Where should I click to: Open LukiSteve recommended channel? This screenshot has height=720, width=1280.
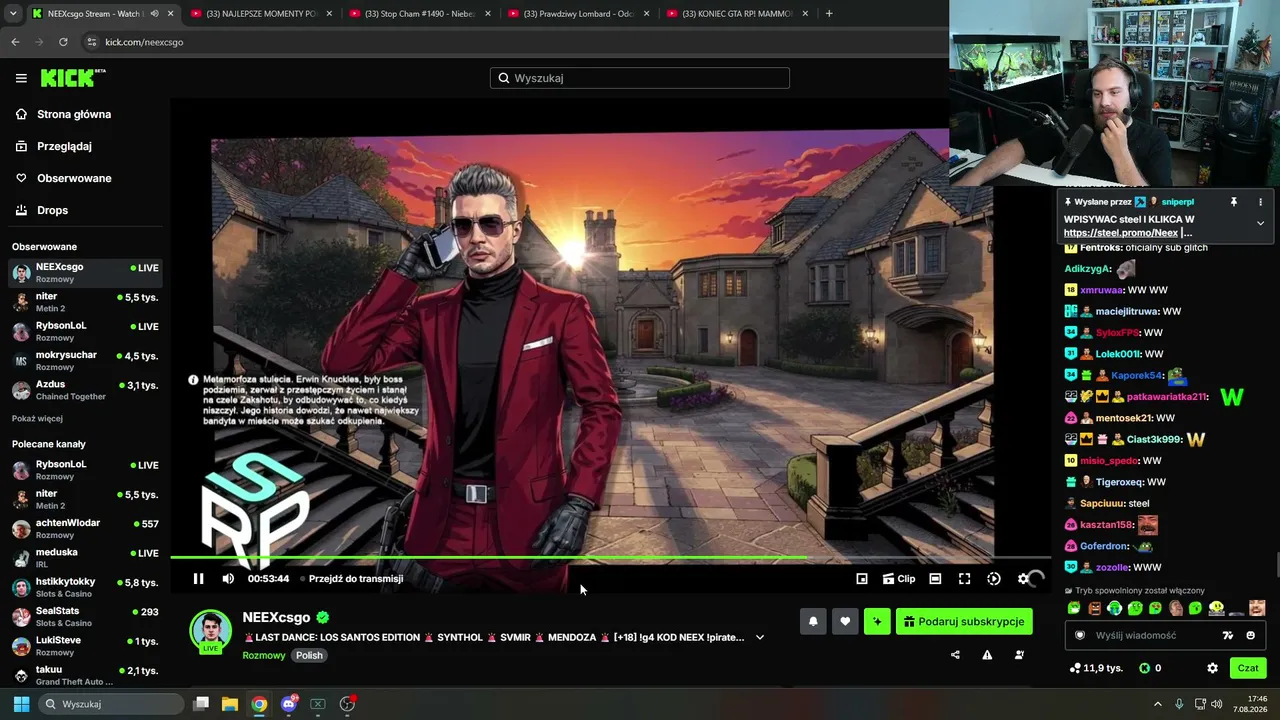pos(85,645)
